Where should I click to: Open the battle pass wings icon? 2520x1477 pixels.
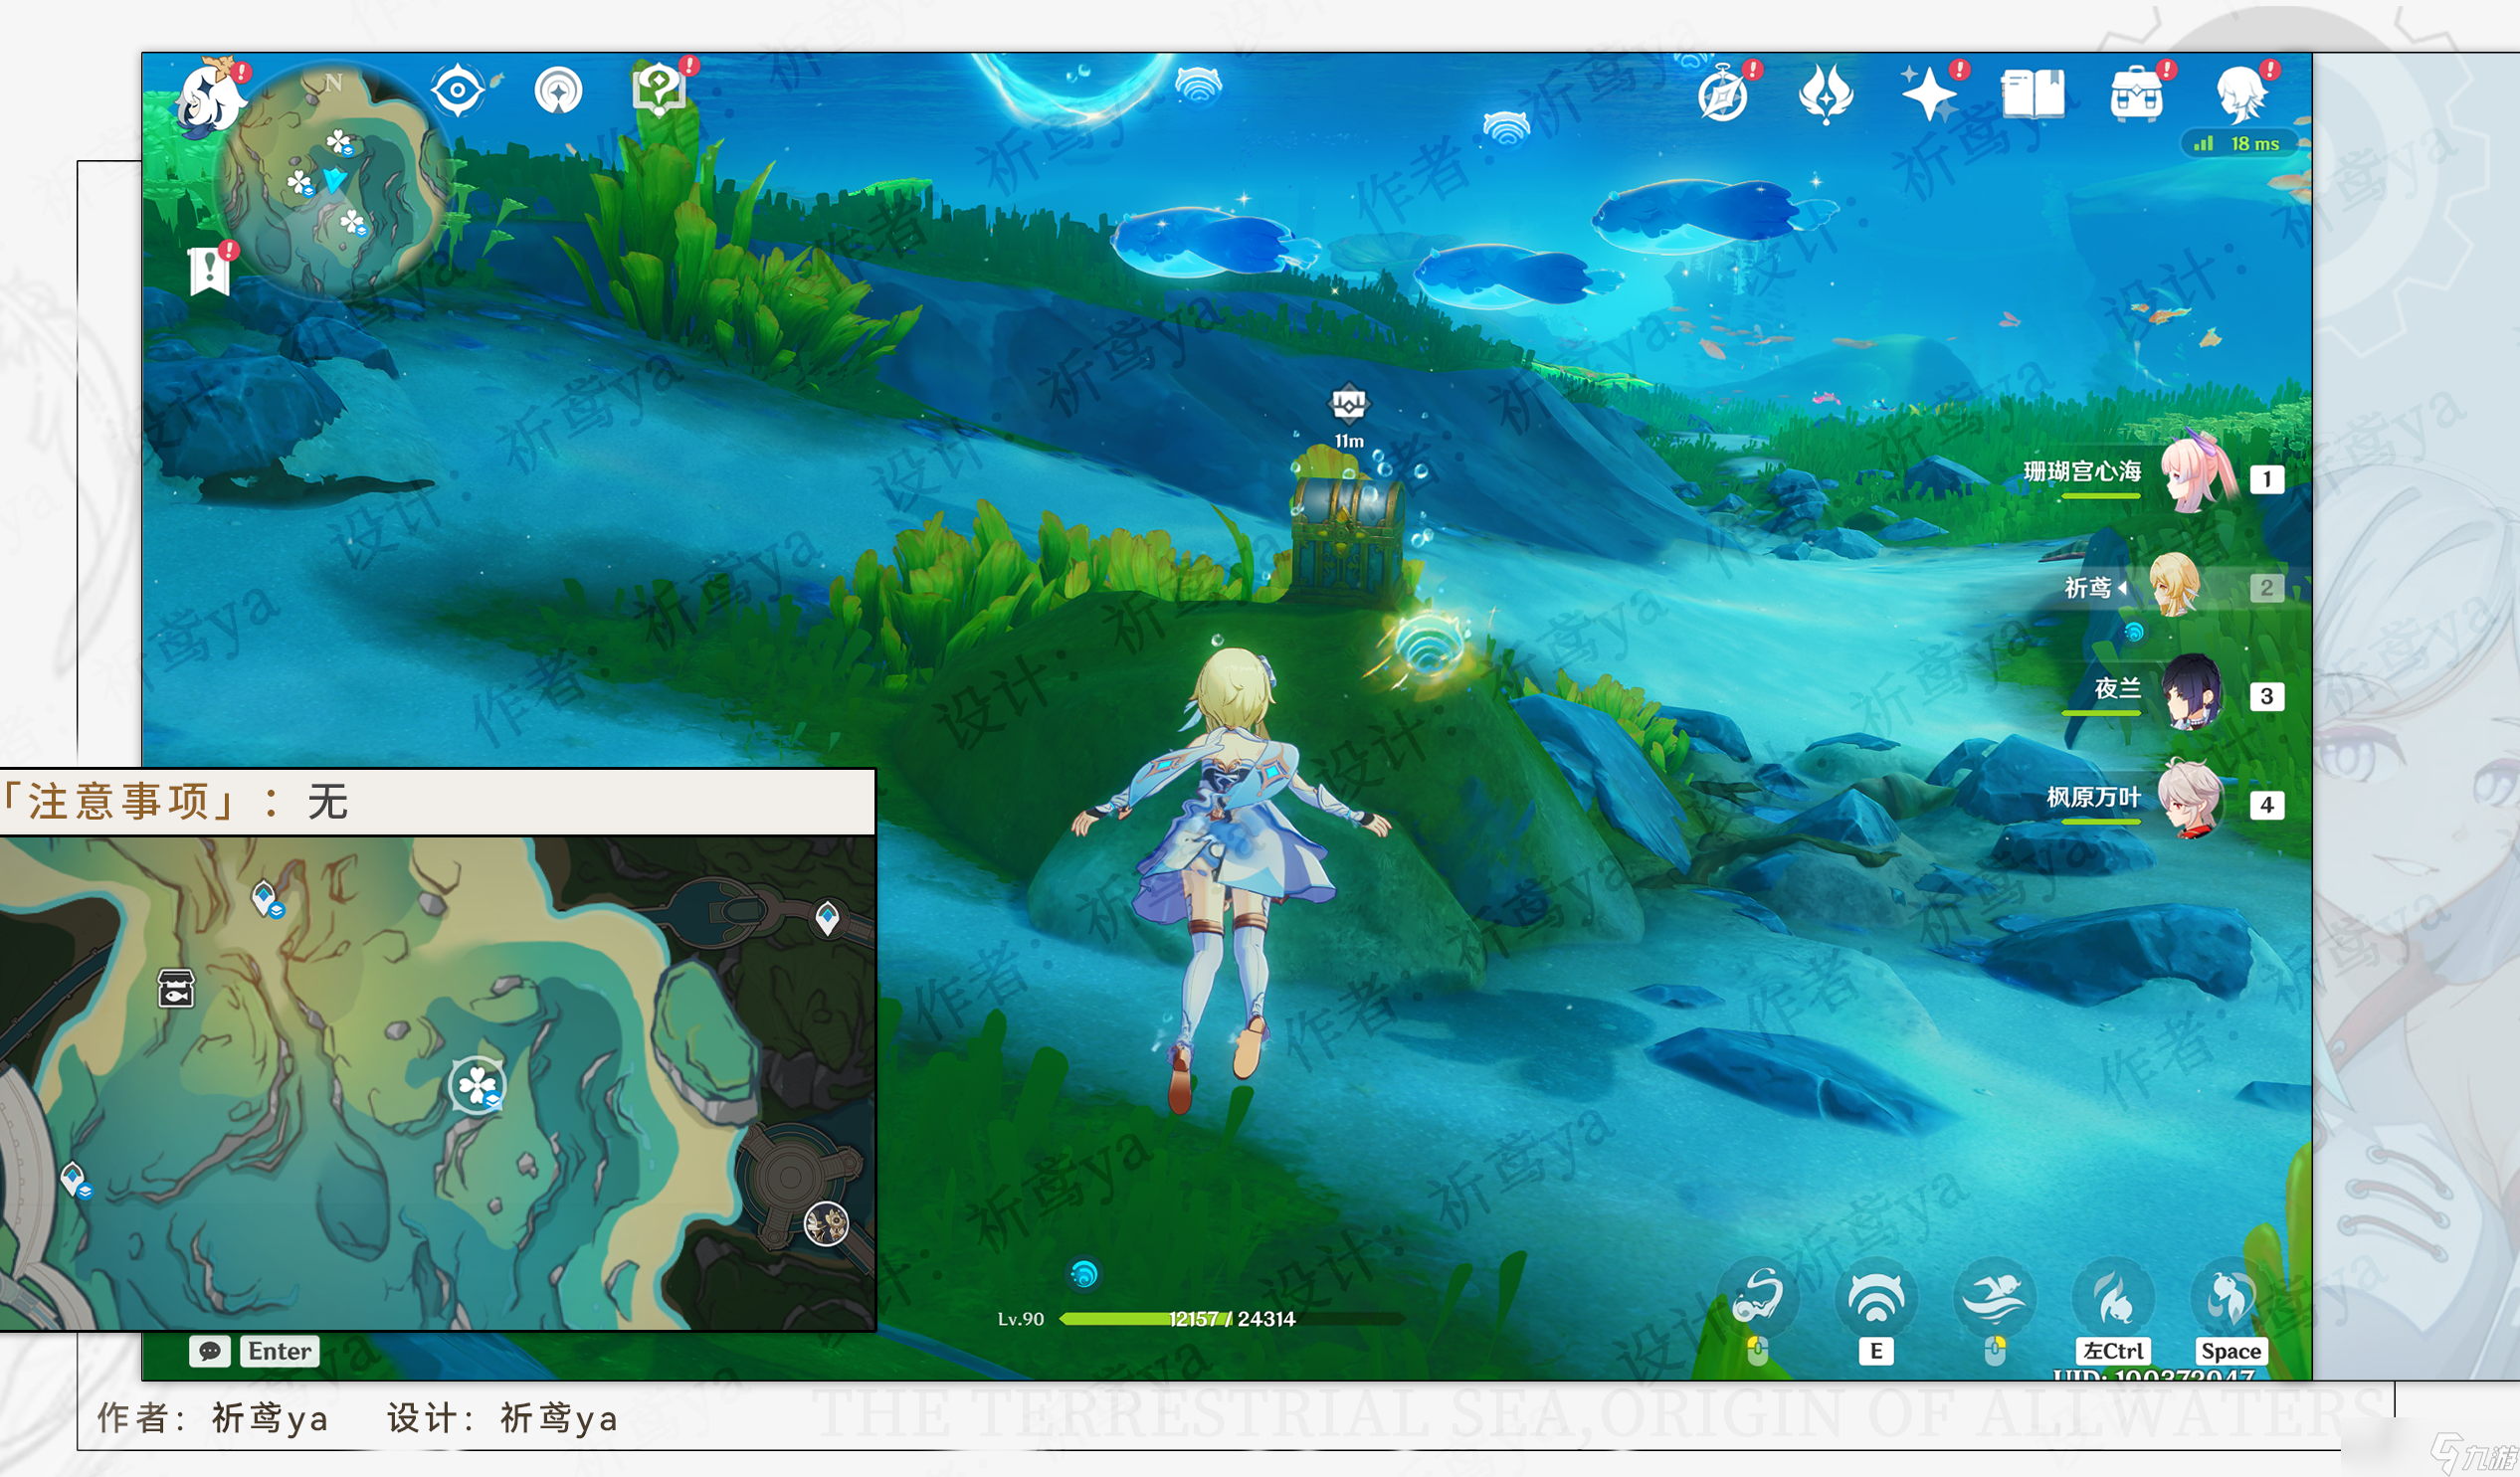click(1825, 94)
